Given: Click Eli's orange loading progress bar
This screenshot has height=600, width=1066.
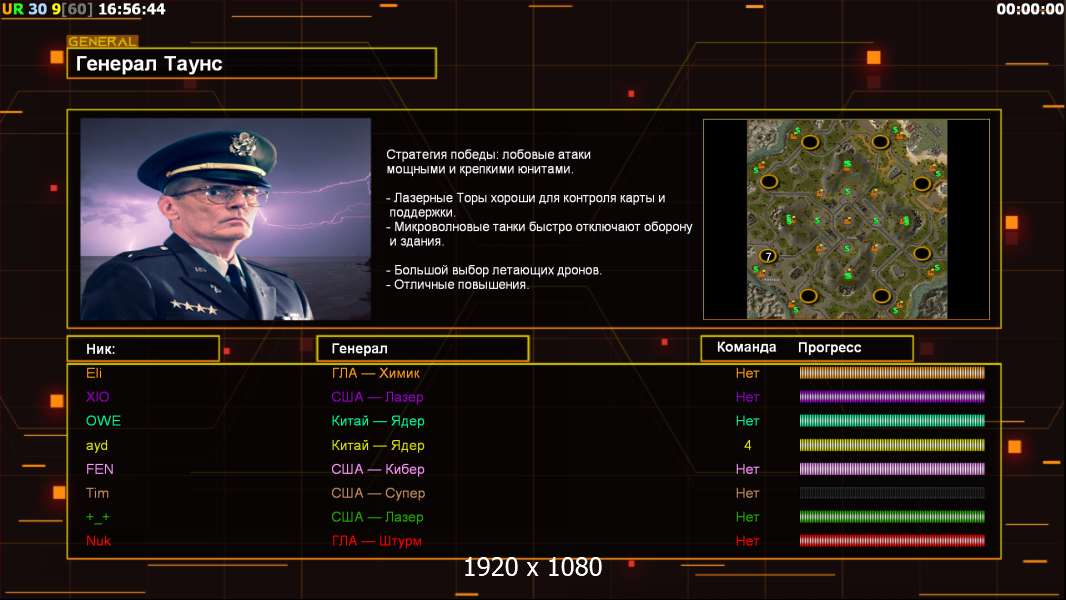Looking at the screenshot, I should click(x=892, y=372).
